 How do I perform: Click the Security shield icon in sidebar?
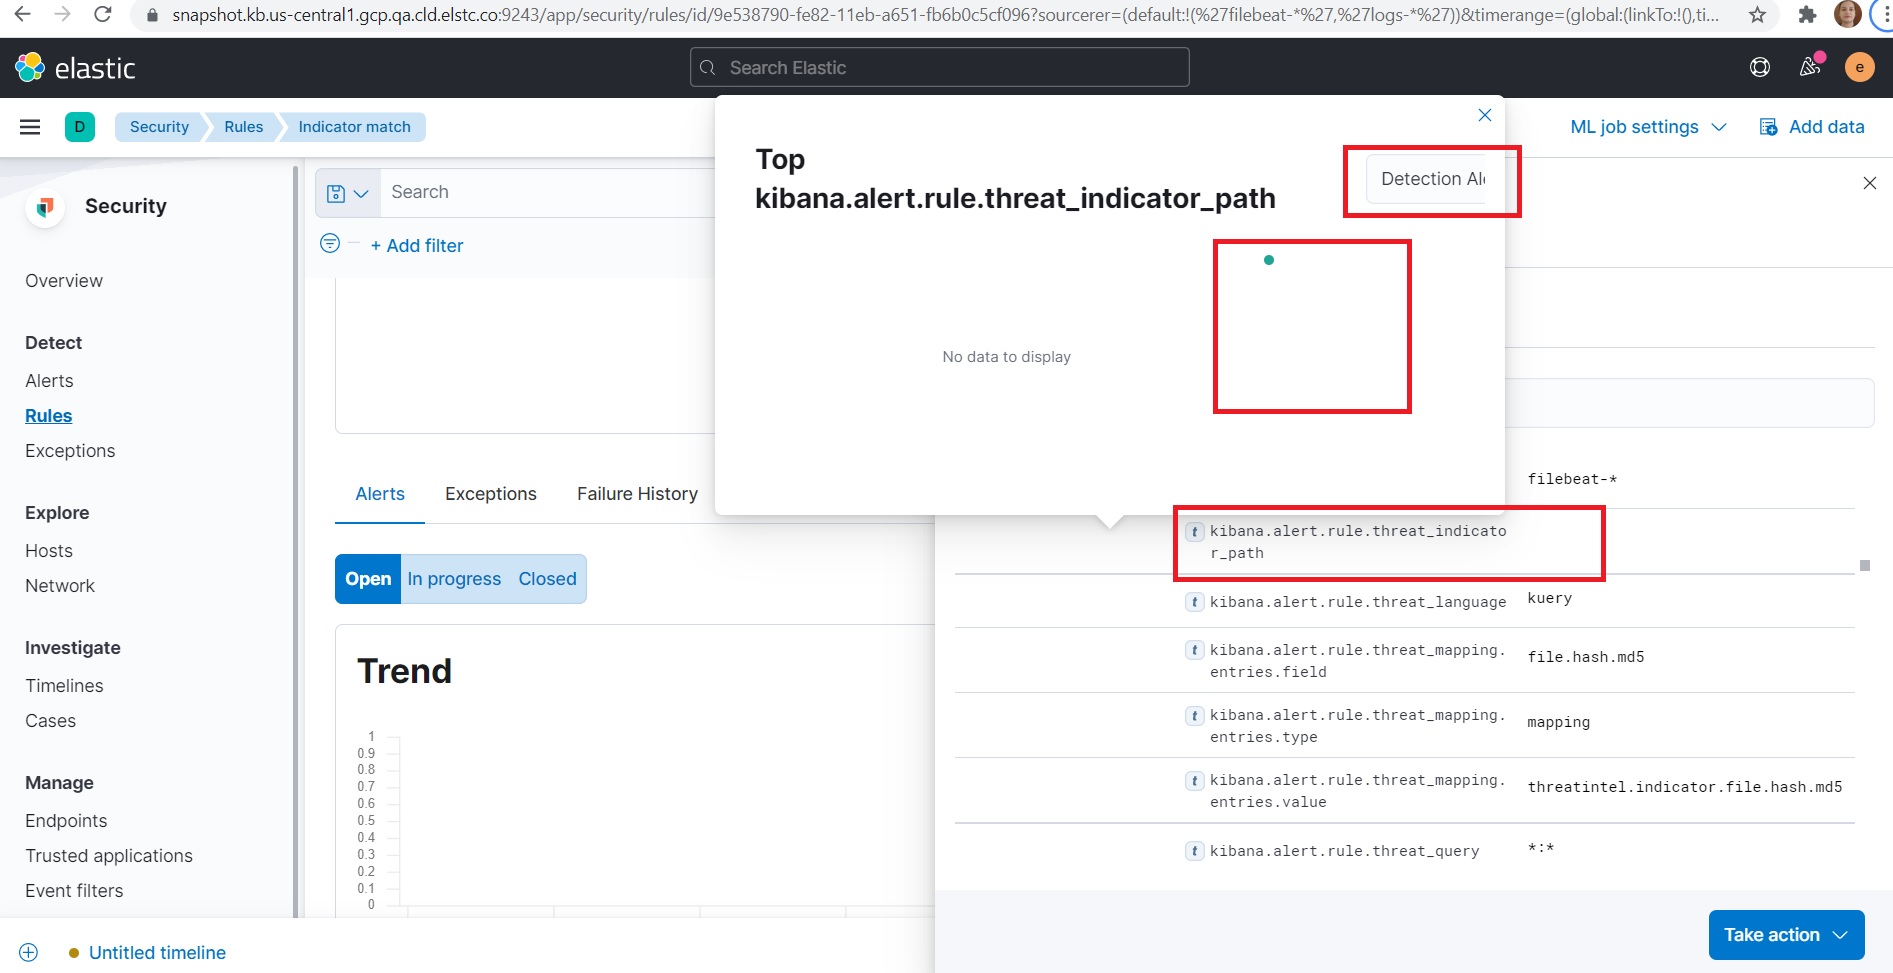44,206
